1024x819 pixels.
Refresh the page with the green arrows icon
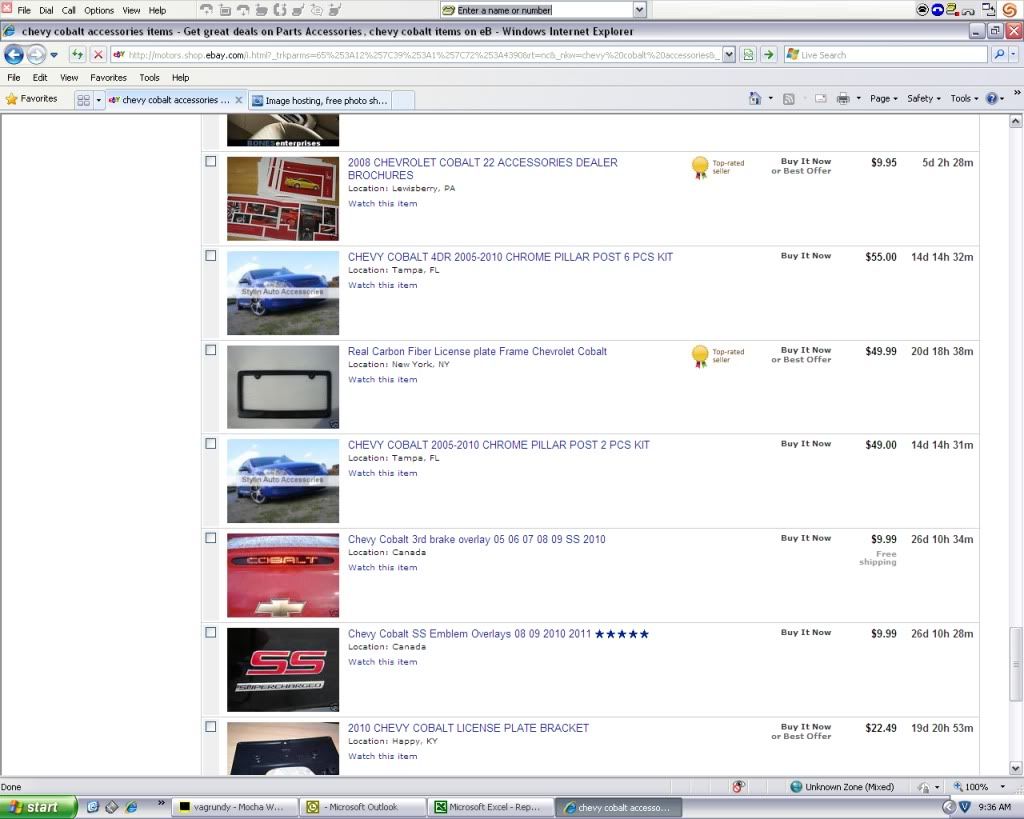click(x=78, y=55)
